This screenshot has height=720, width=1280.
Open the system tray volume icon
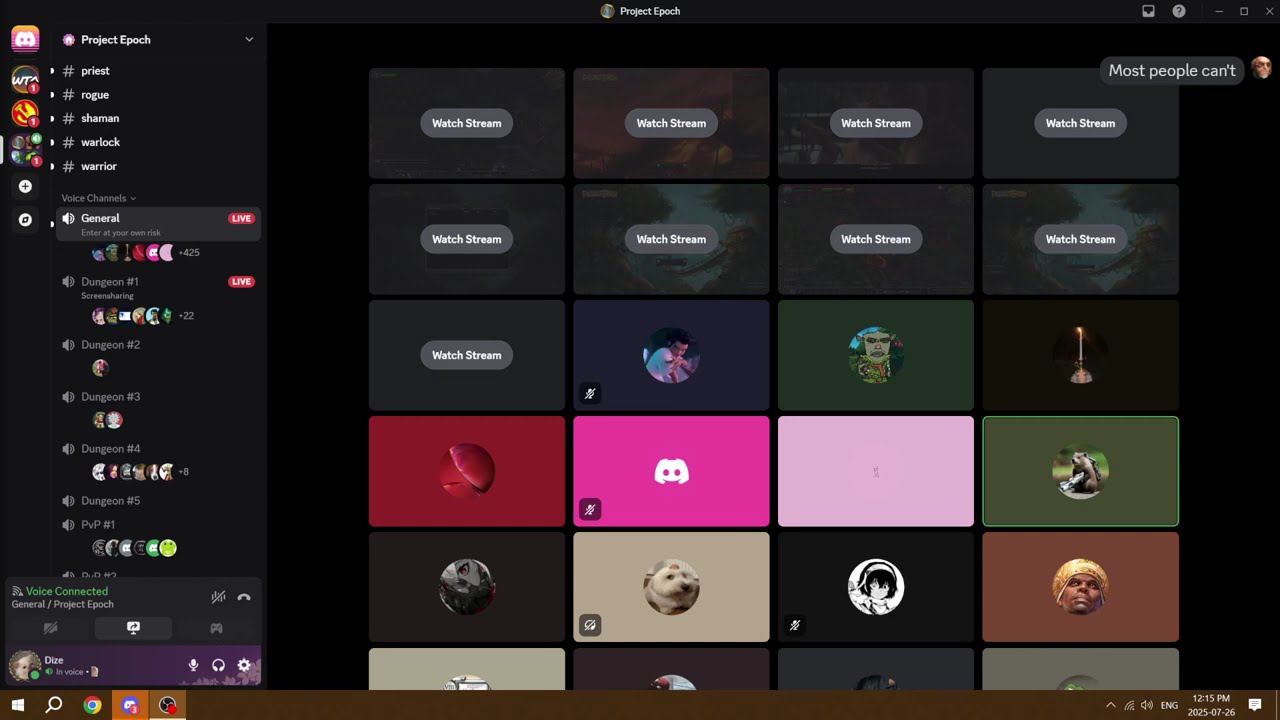[x=1147, y=705]
